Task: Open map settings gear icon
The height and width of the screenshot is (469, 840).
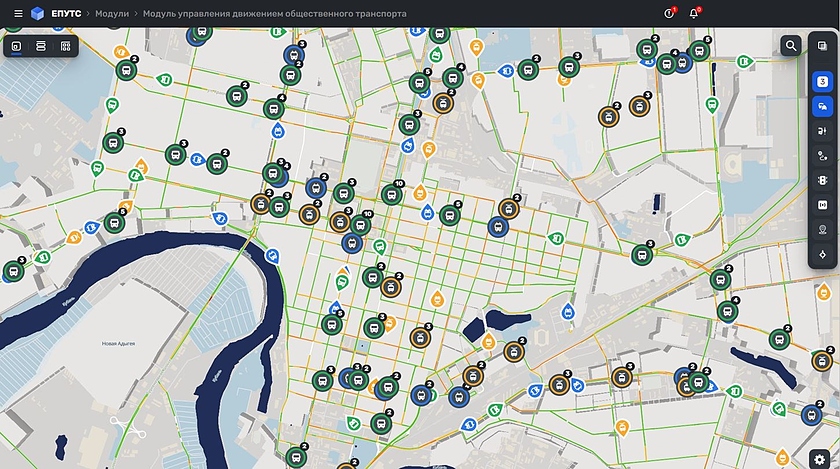Action: coord(820,459)
